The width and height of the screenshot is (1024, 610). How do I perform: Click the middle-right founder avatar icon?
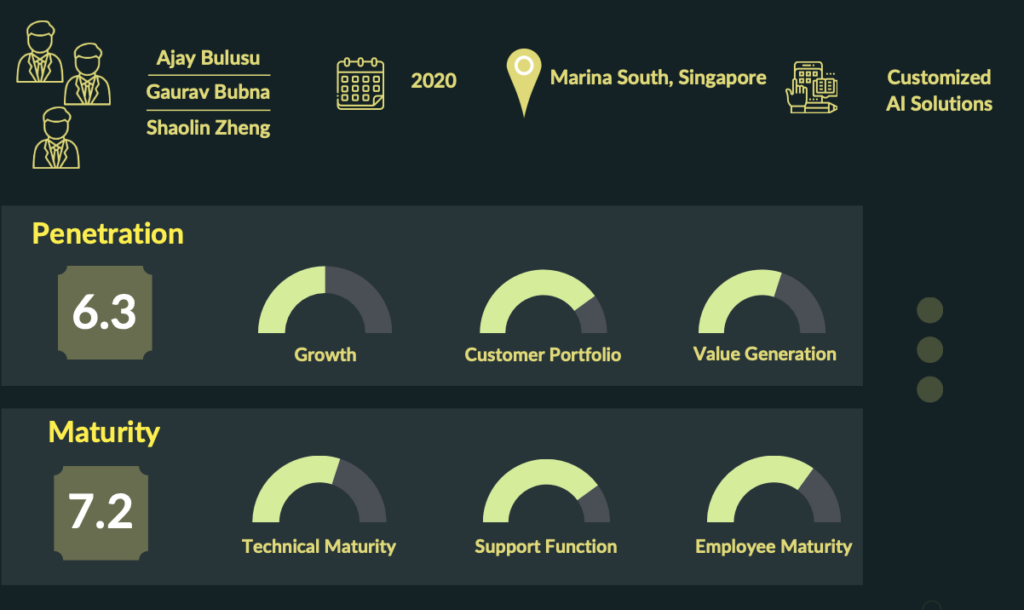(x=88, y=74)
